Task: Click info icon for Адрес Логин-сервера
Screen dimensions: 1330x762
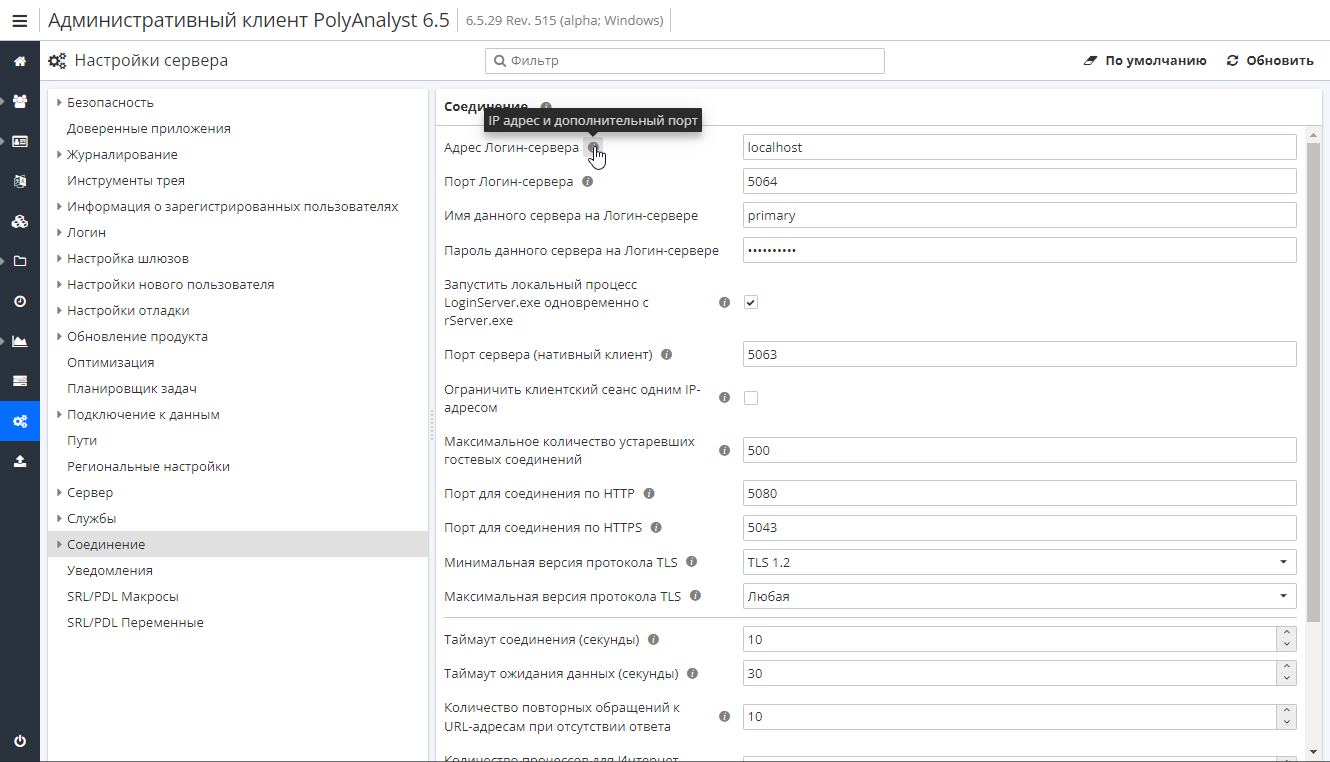Action: click(593, 147)
